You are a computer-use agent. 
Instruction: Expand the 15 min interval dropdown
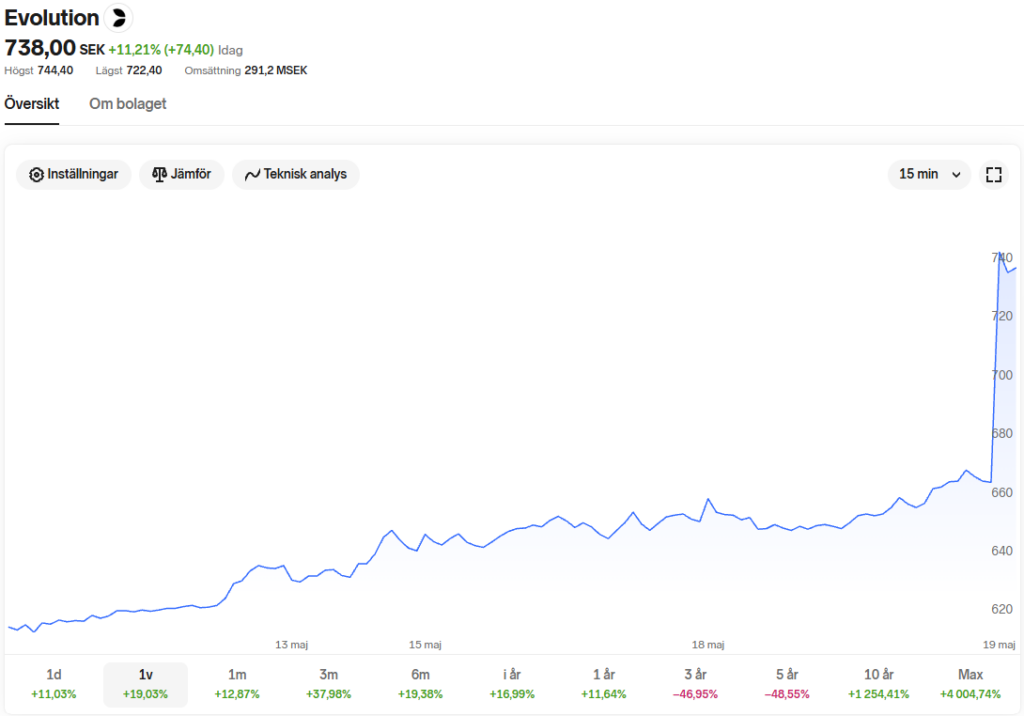click(929, 174)
